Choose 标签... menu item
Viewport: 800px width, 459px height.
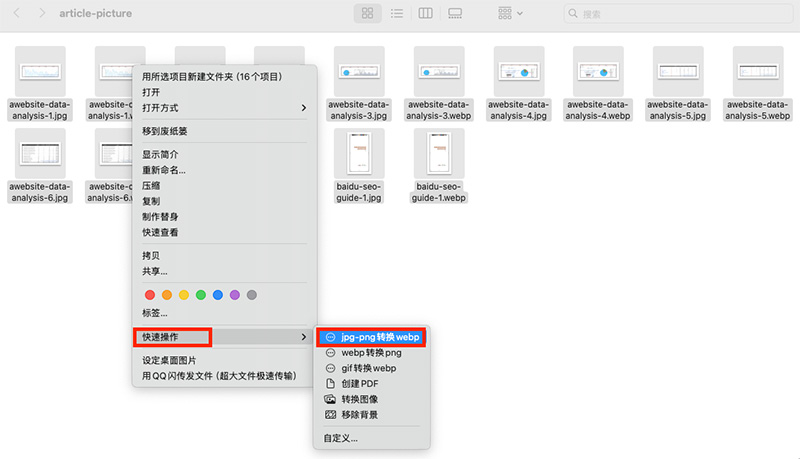(224, 313)
